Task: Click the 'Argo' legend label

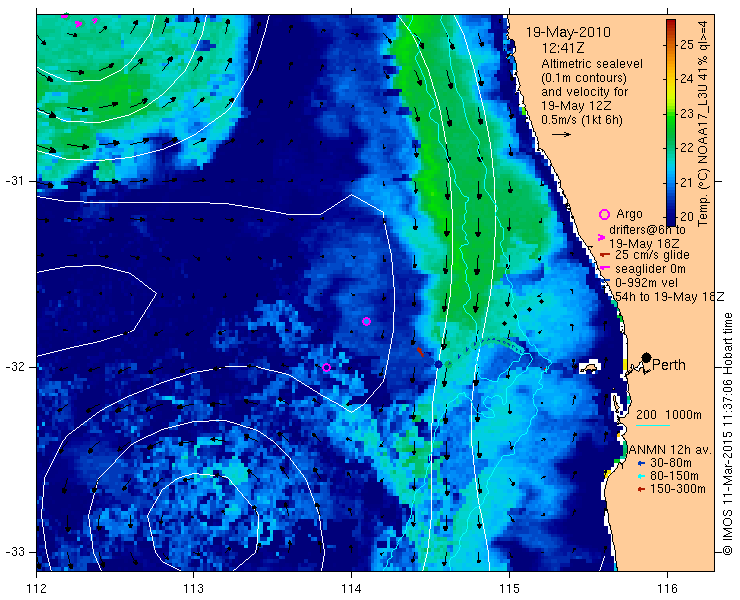Action: 629,214
